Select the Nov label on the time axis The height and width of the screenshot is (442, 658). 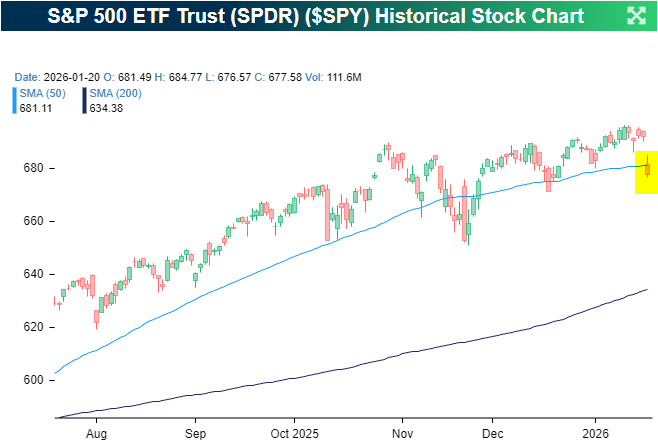401,436
